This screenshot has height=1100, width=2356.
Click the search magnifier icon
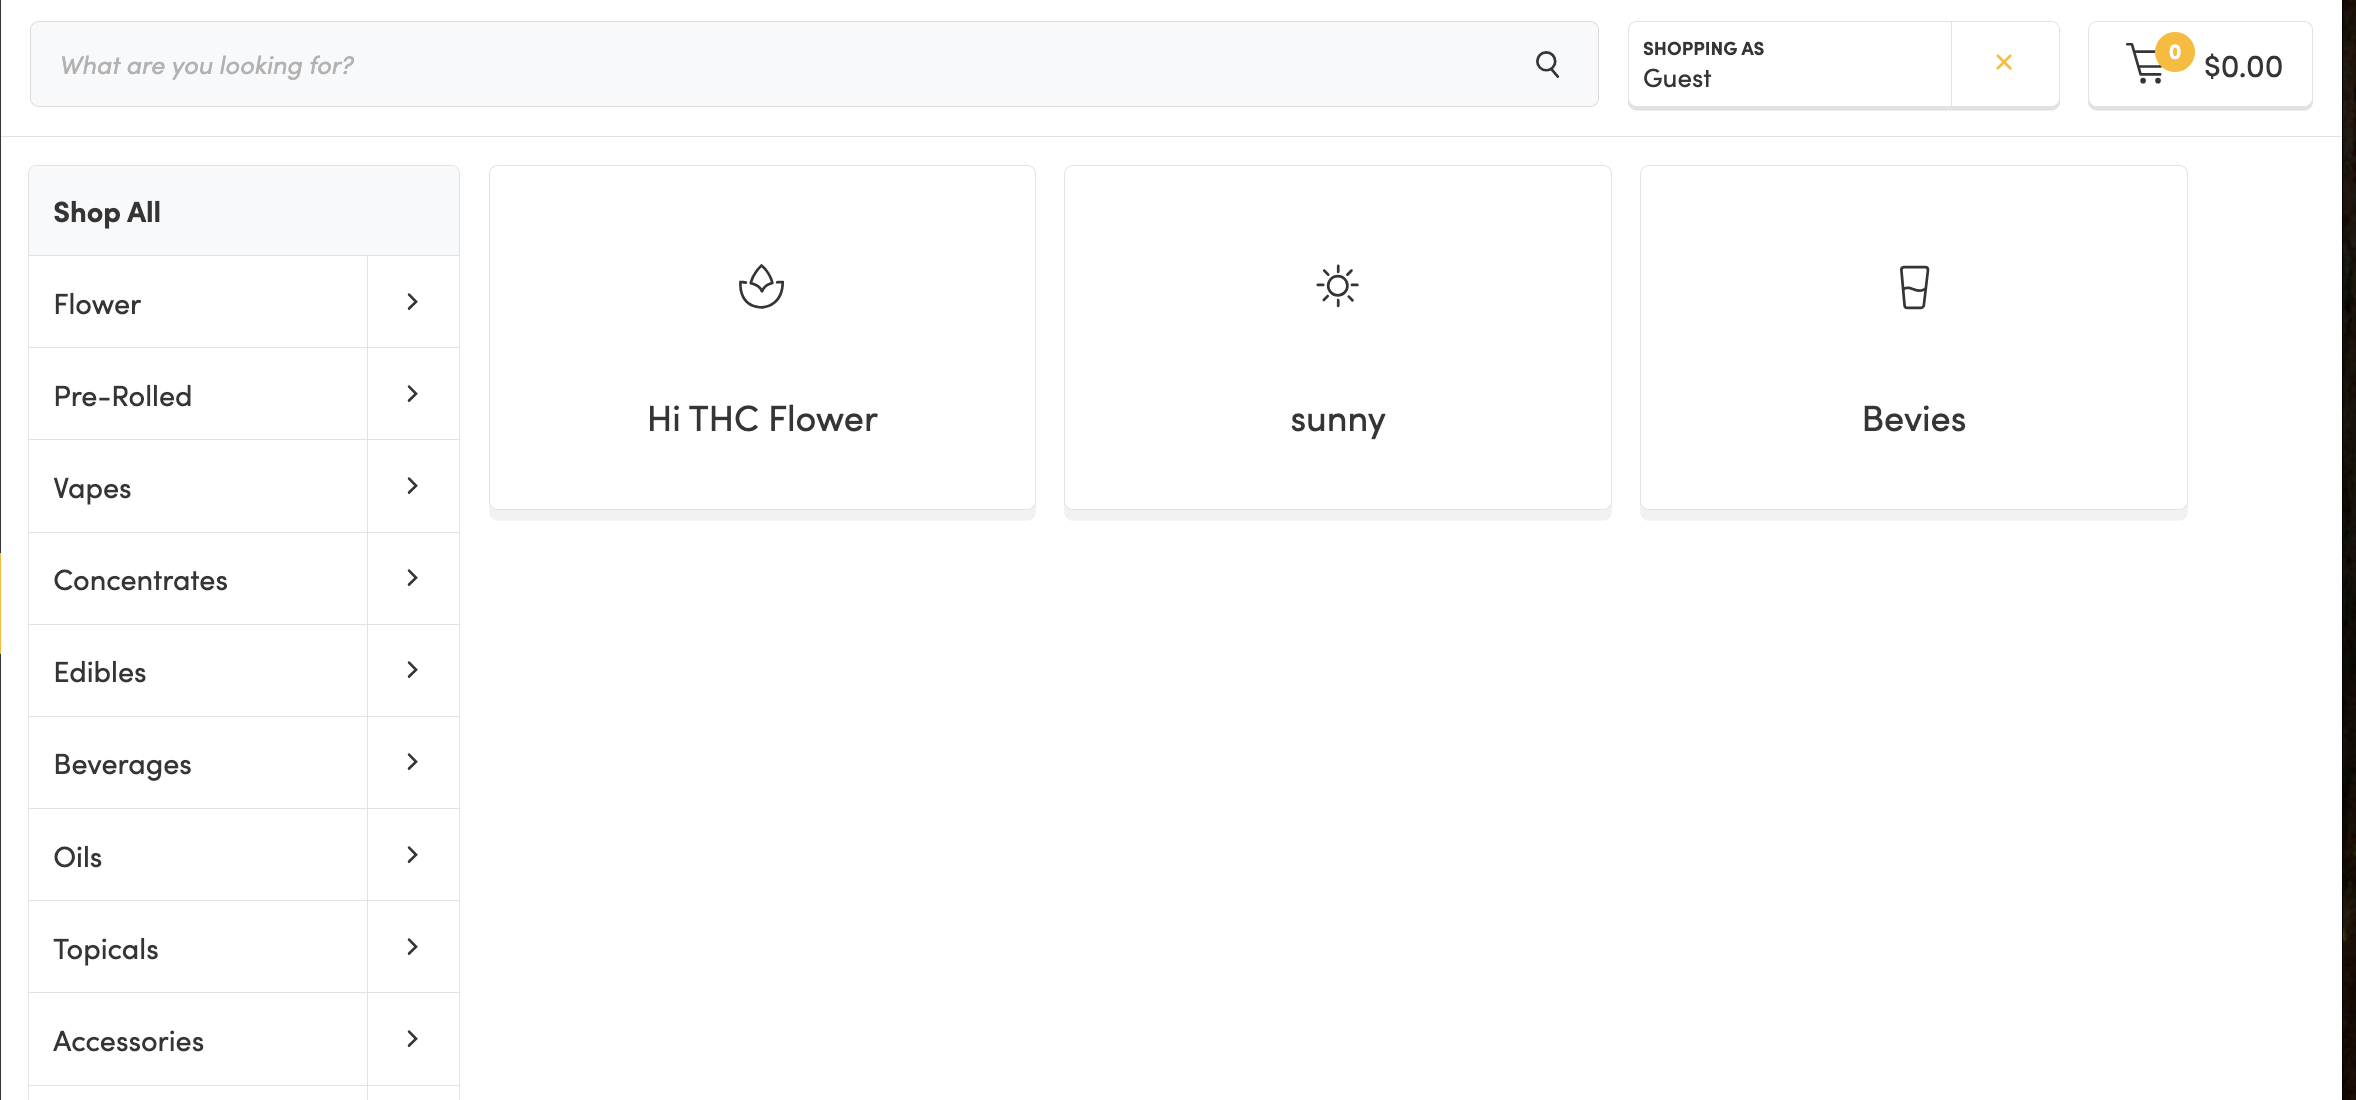pyautogui.click(x=1547, y=65)
